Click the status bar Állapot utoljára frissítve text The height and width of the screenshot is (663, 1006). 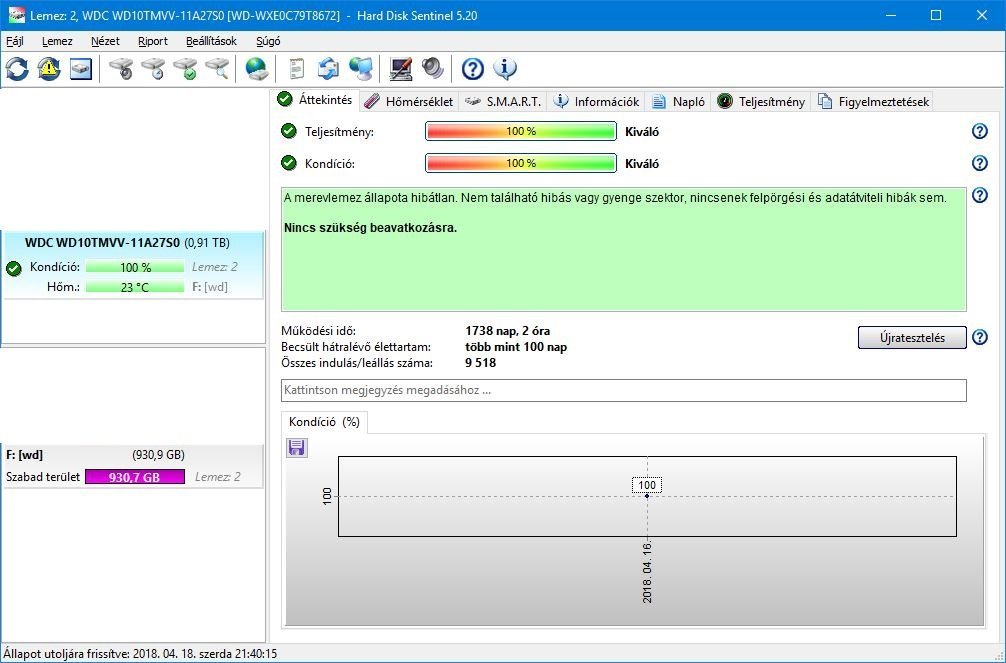coord(140,654)
